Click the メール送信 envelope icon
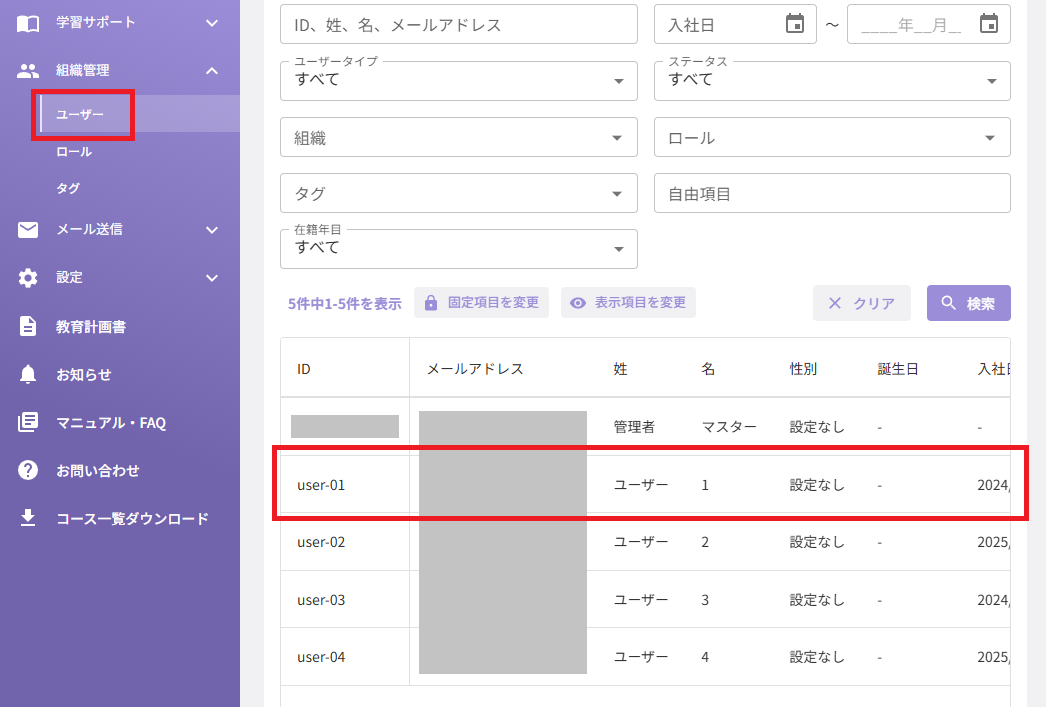This screenshot has width=1046, height=707. click(x=27, y=230)
